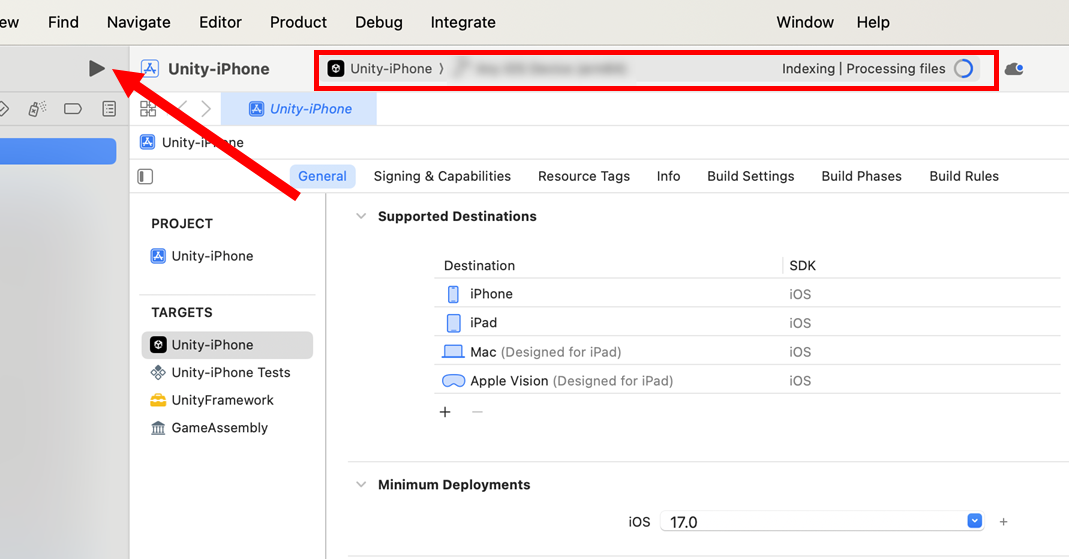The width and height of the screenshot is (1069, 559).
Task: Select the Mac (Designed for iPad) row
Action: (x=747, y=352)
